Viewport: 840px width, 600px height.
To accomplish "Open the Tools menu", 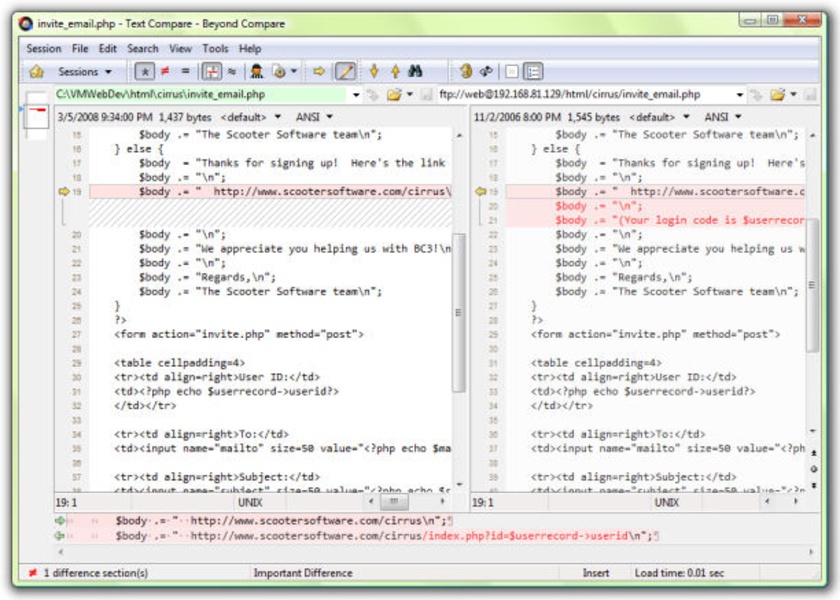I will pyautogui.click(x=215, y=48).
